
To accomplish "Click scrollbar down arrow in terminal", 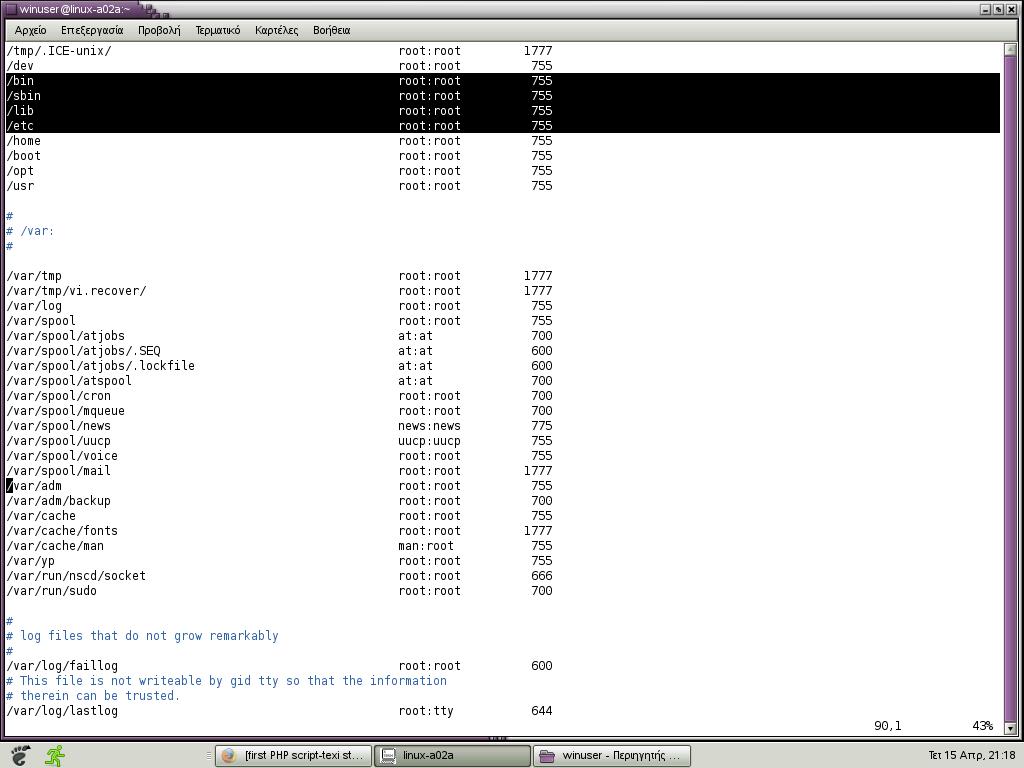I will 1010,728.
